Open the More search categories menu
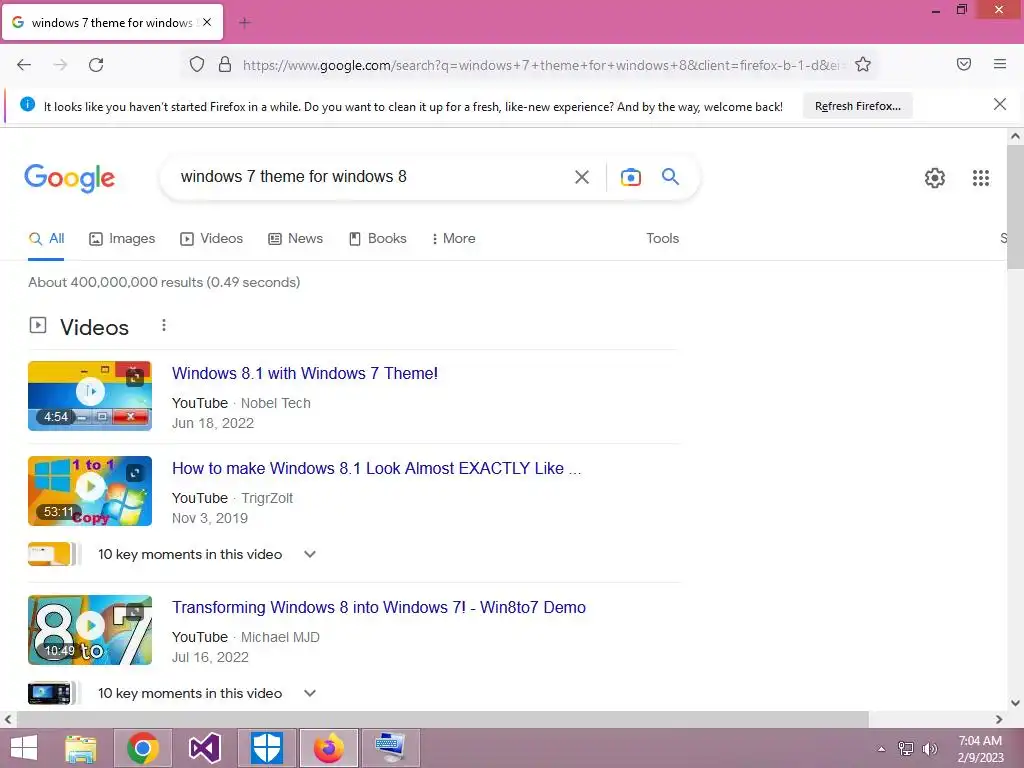This screenshot has width=1024, height=768. point(453,238)
